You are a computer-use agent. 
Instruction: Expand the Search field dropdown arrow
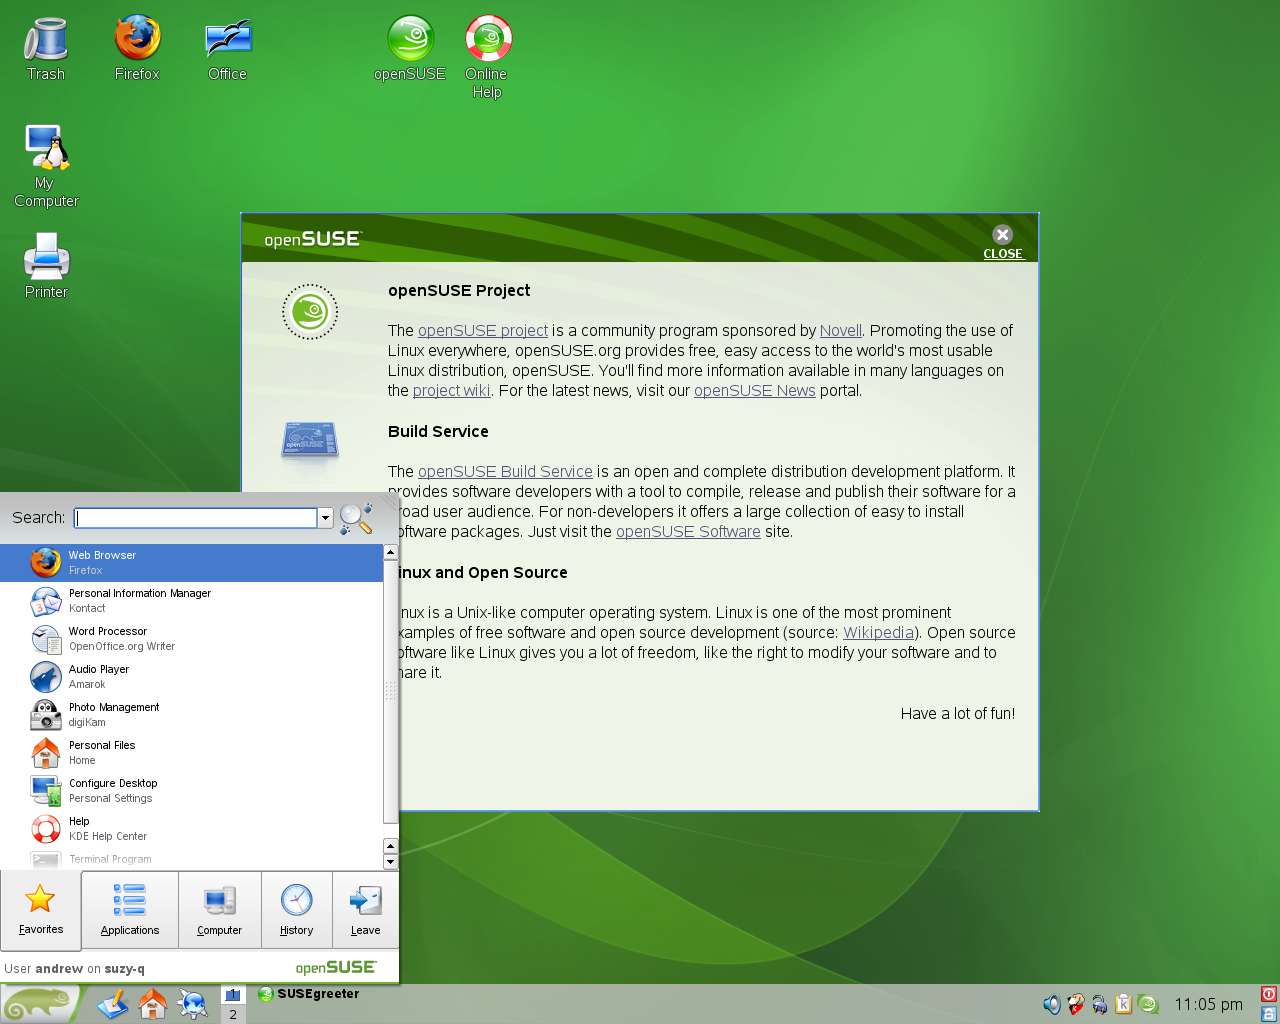325,518
